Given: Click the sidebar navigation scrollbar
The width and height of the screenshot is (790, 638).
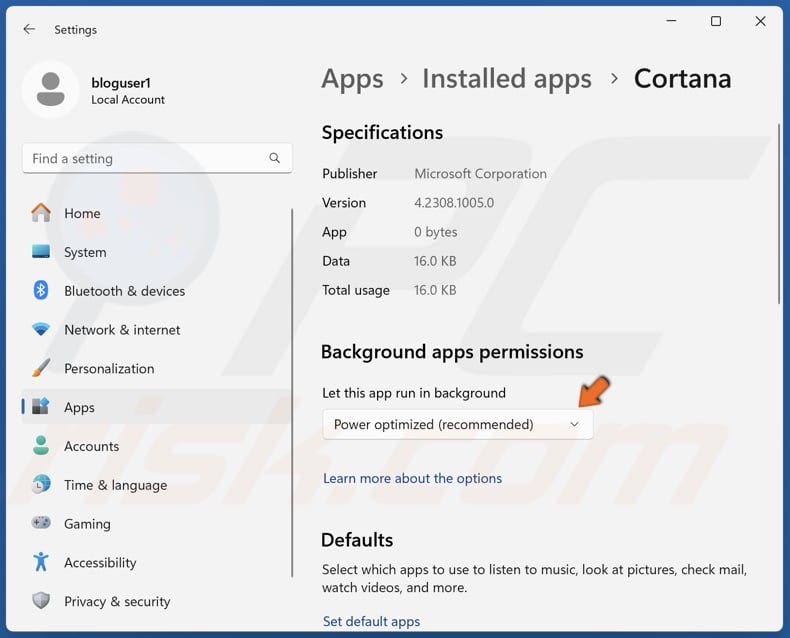Looking at the screenshot, I should click(292, 393).
